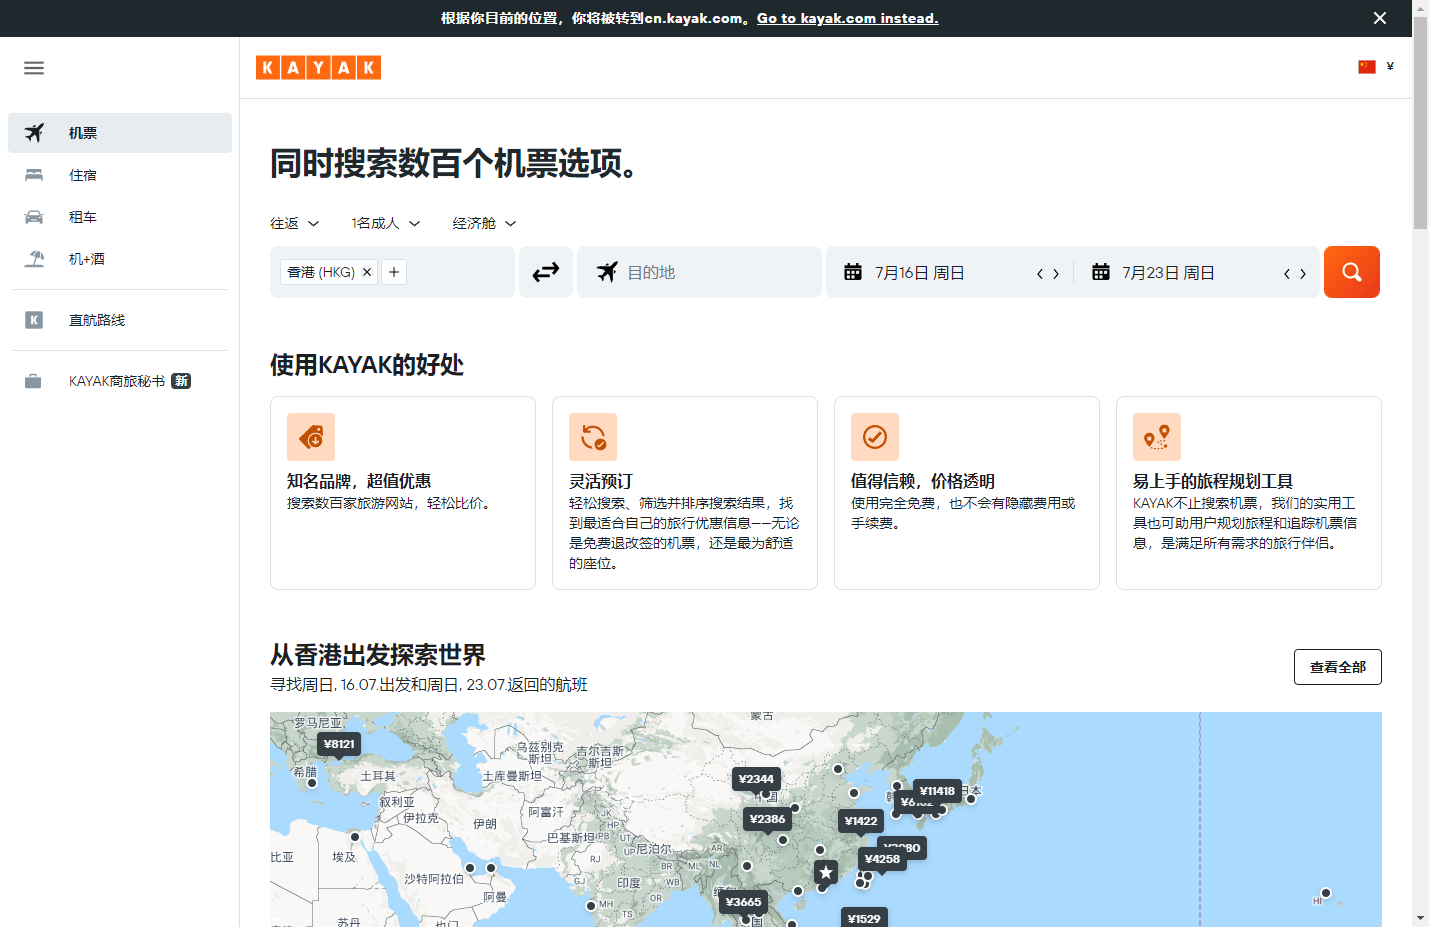Select the ¥3665 map price marker

click(x=743, y=901)
